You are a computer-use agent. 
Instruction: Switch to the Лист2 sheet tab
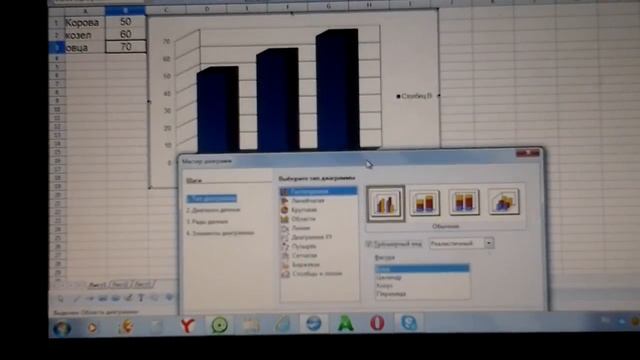click(120, 284)
